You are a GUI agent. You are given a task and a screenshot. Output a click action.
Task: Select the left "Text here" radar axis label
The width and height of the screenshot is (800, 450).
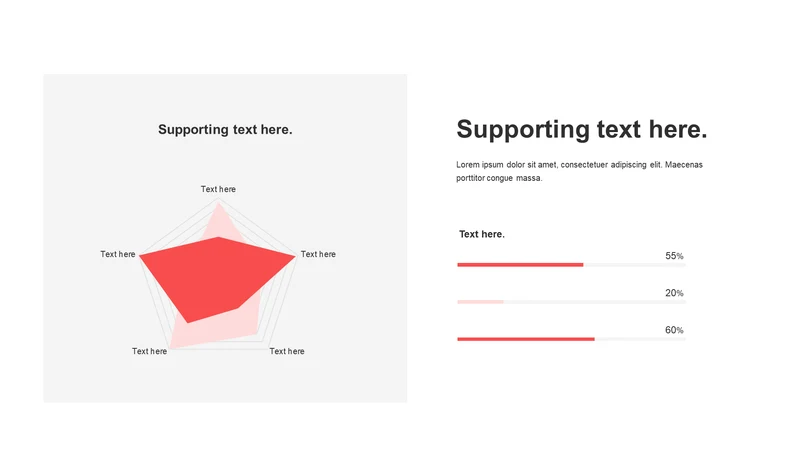pyautogui.click(x=118, y=254)
